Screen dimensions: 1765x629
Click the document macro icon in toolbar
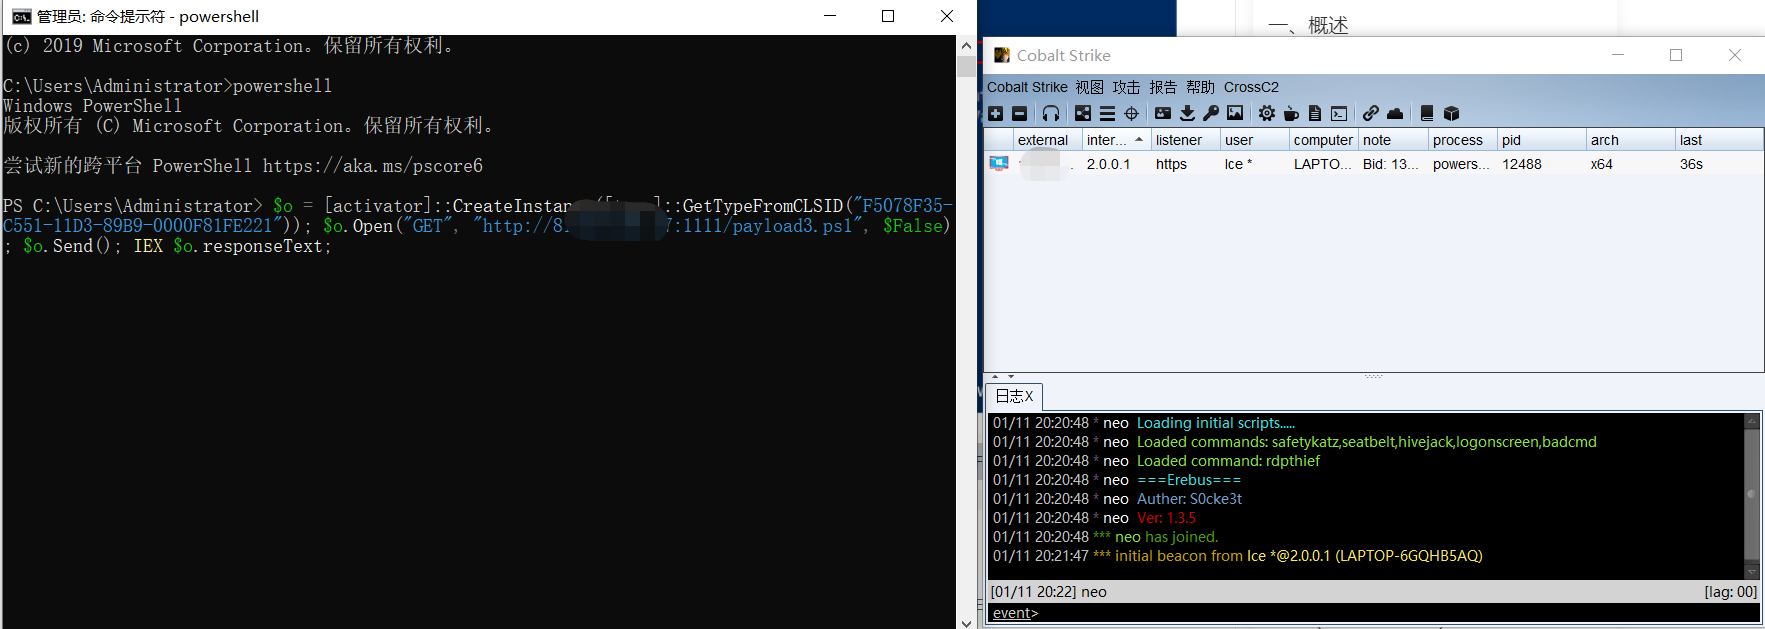(x=1315, y=114)
